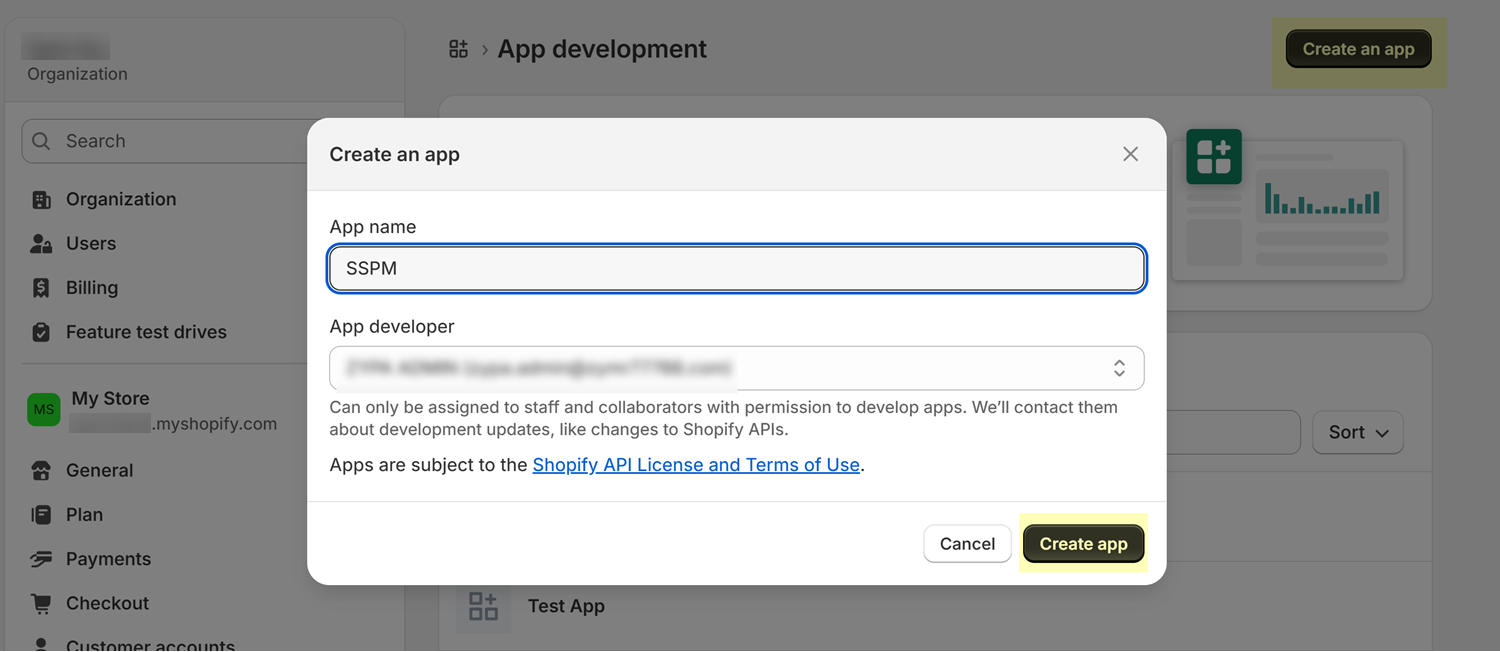Open Customer accounts in the sidebar
Viewport: 1500px width, 652px height.
coord(150,645)
